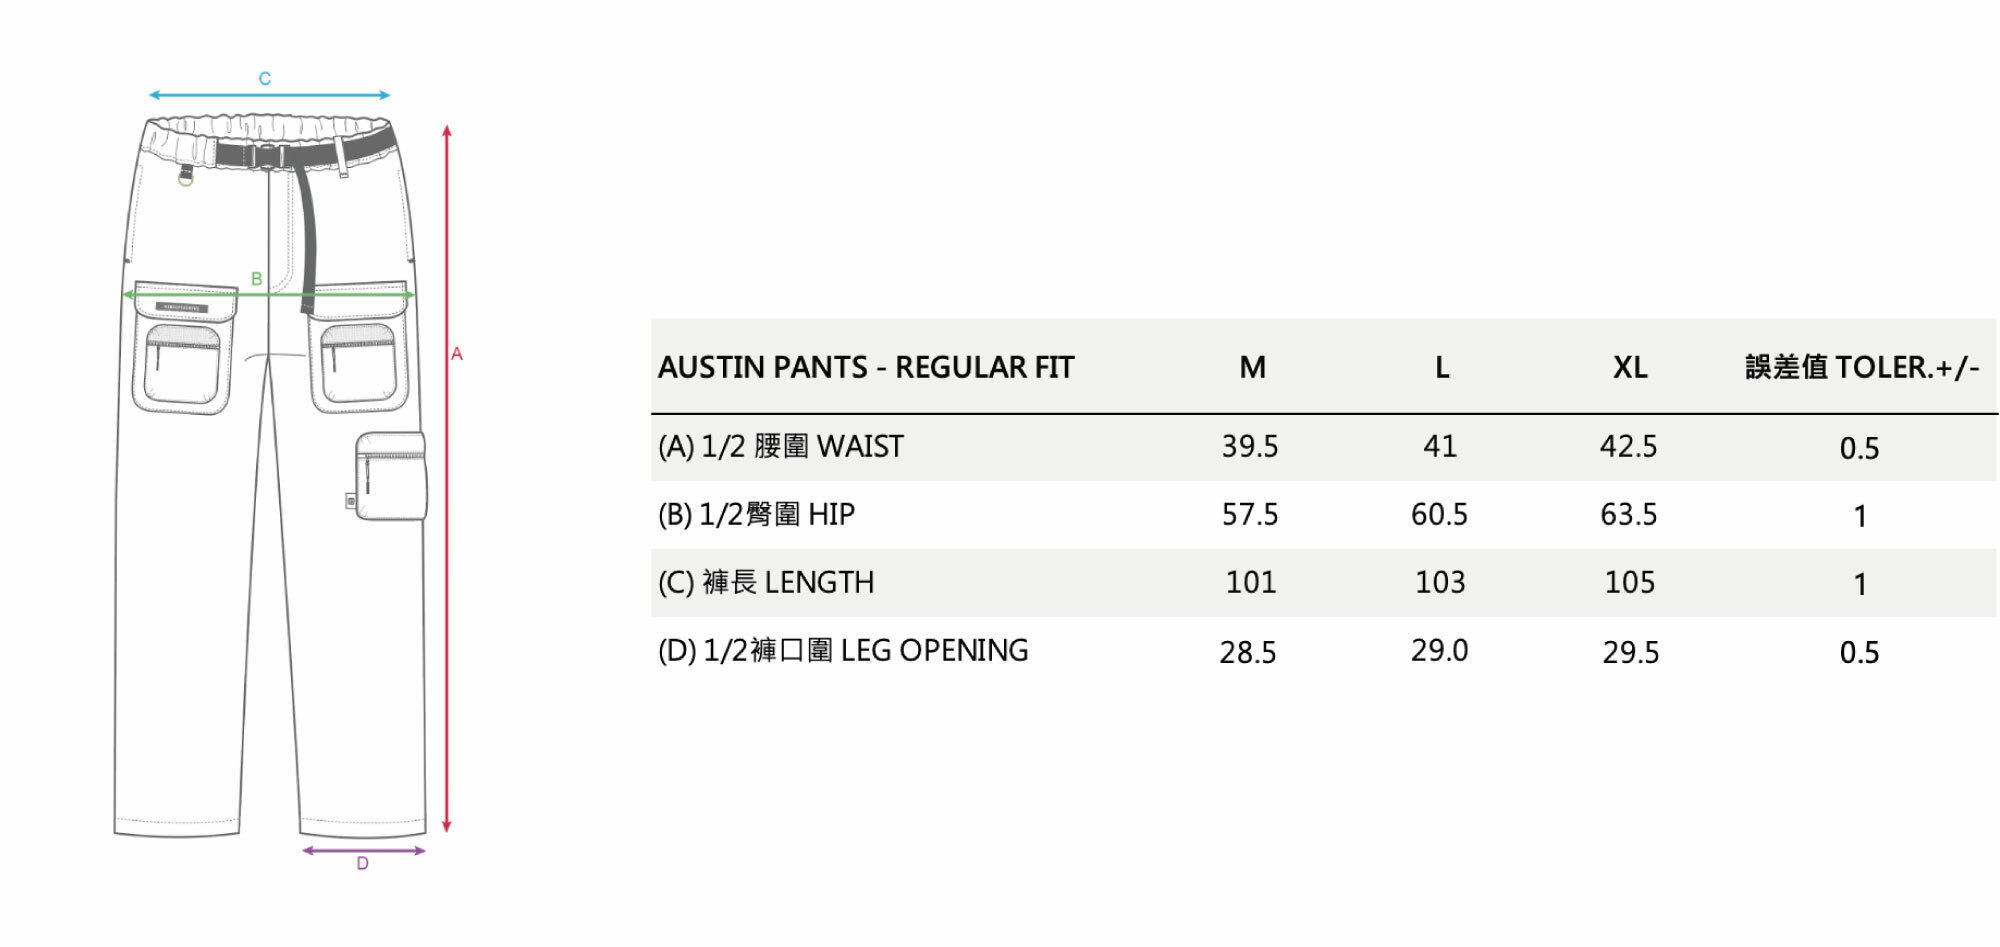Click the belt buckle on the pants drawing

(266, 156)
